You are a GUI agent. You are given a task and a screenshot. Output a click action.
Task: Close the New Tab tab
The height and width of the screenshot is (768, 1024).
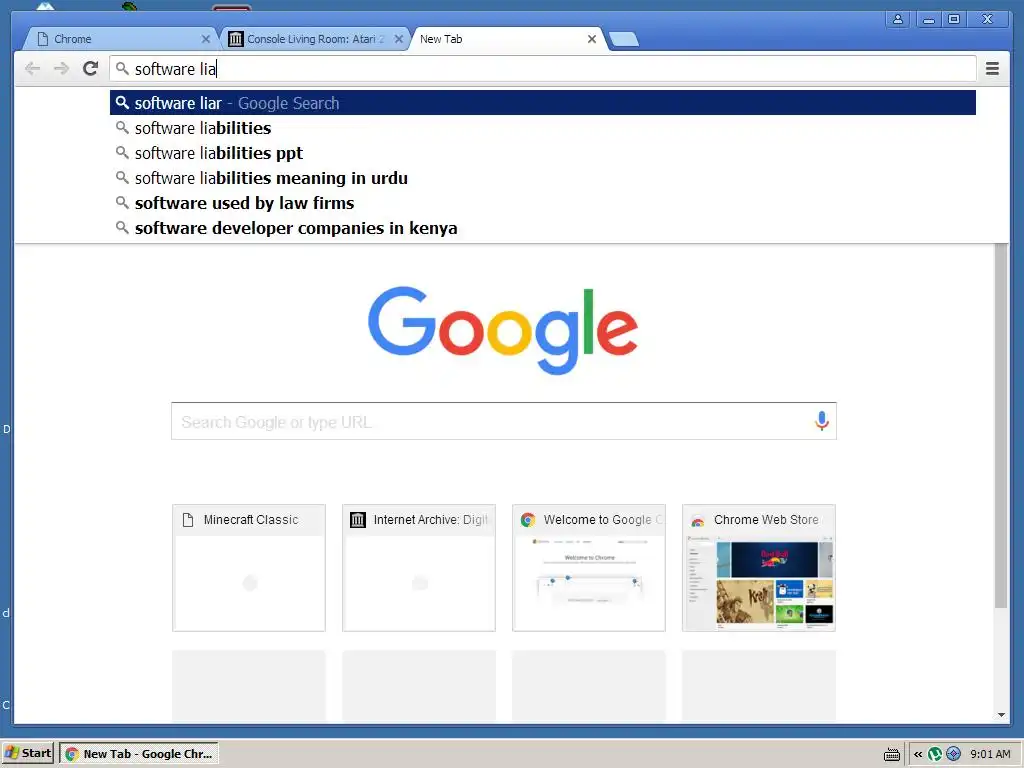[x=592, y=39]
